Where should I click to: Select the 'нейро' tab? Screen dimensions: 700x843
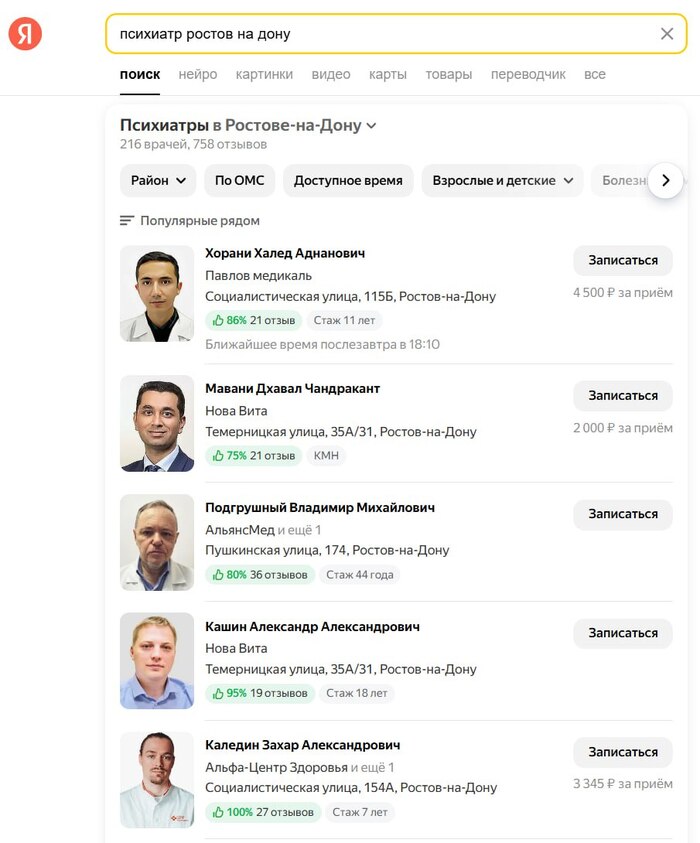point(198,74)
